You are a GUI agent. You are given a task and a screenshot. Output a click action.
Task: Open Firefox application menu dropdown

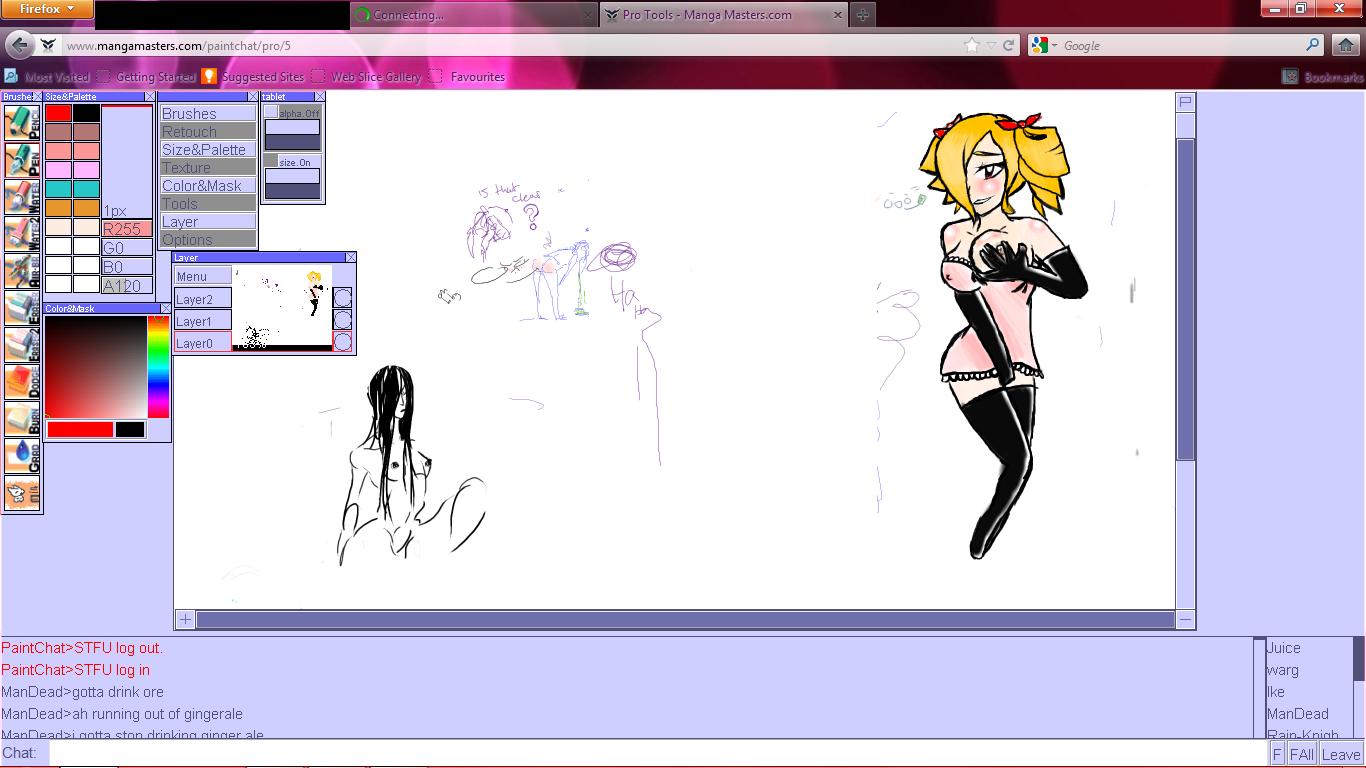click(x=47, y=9)
